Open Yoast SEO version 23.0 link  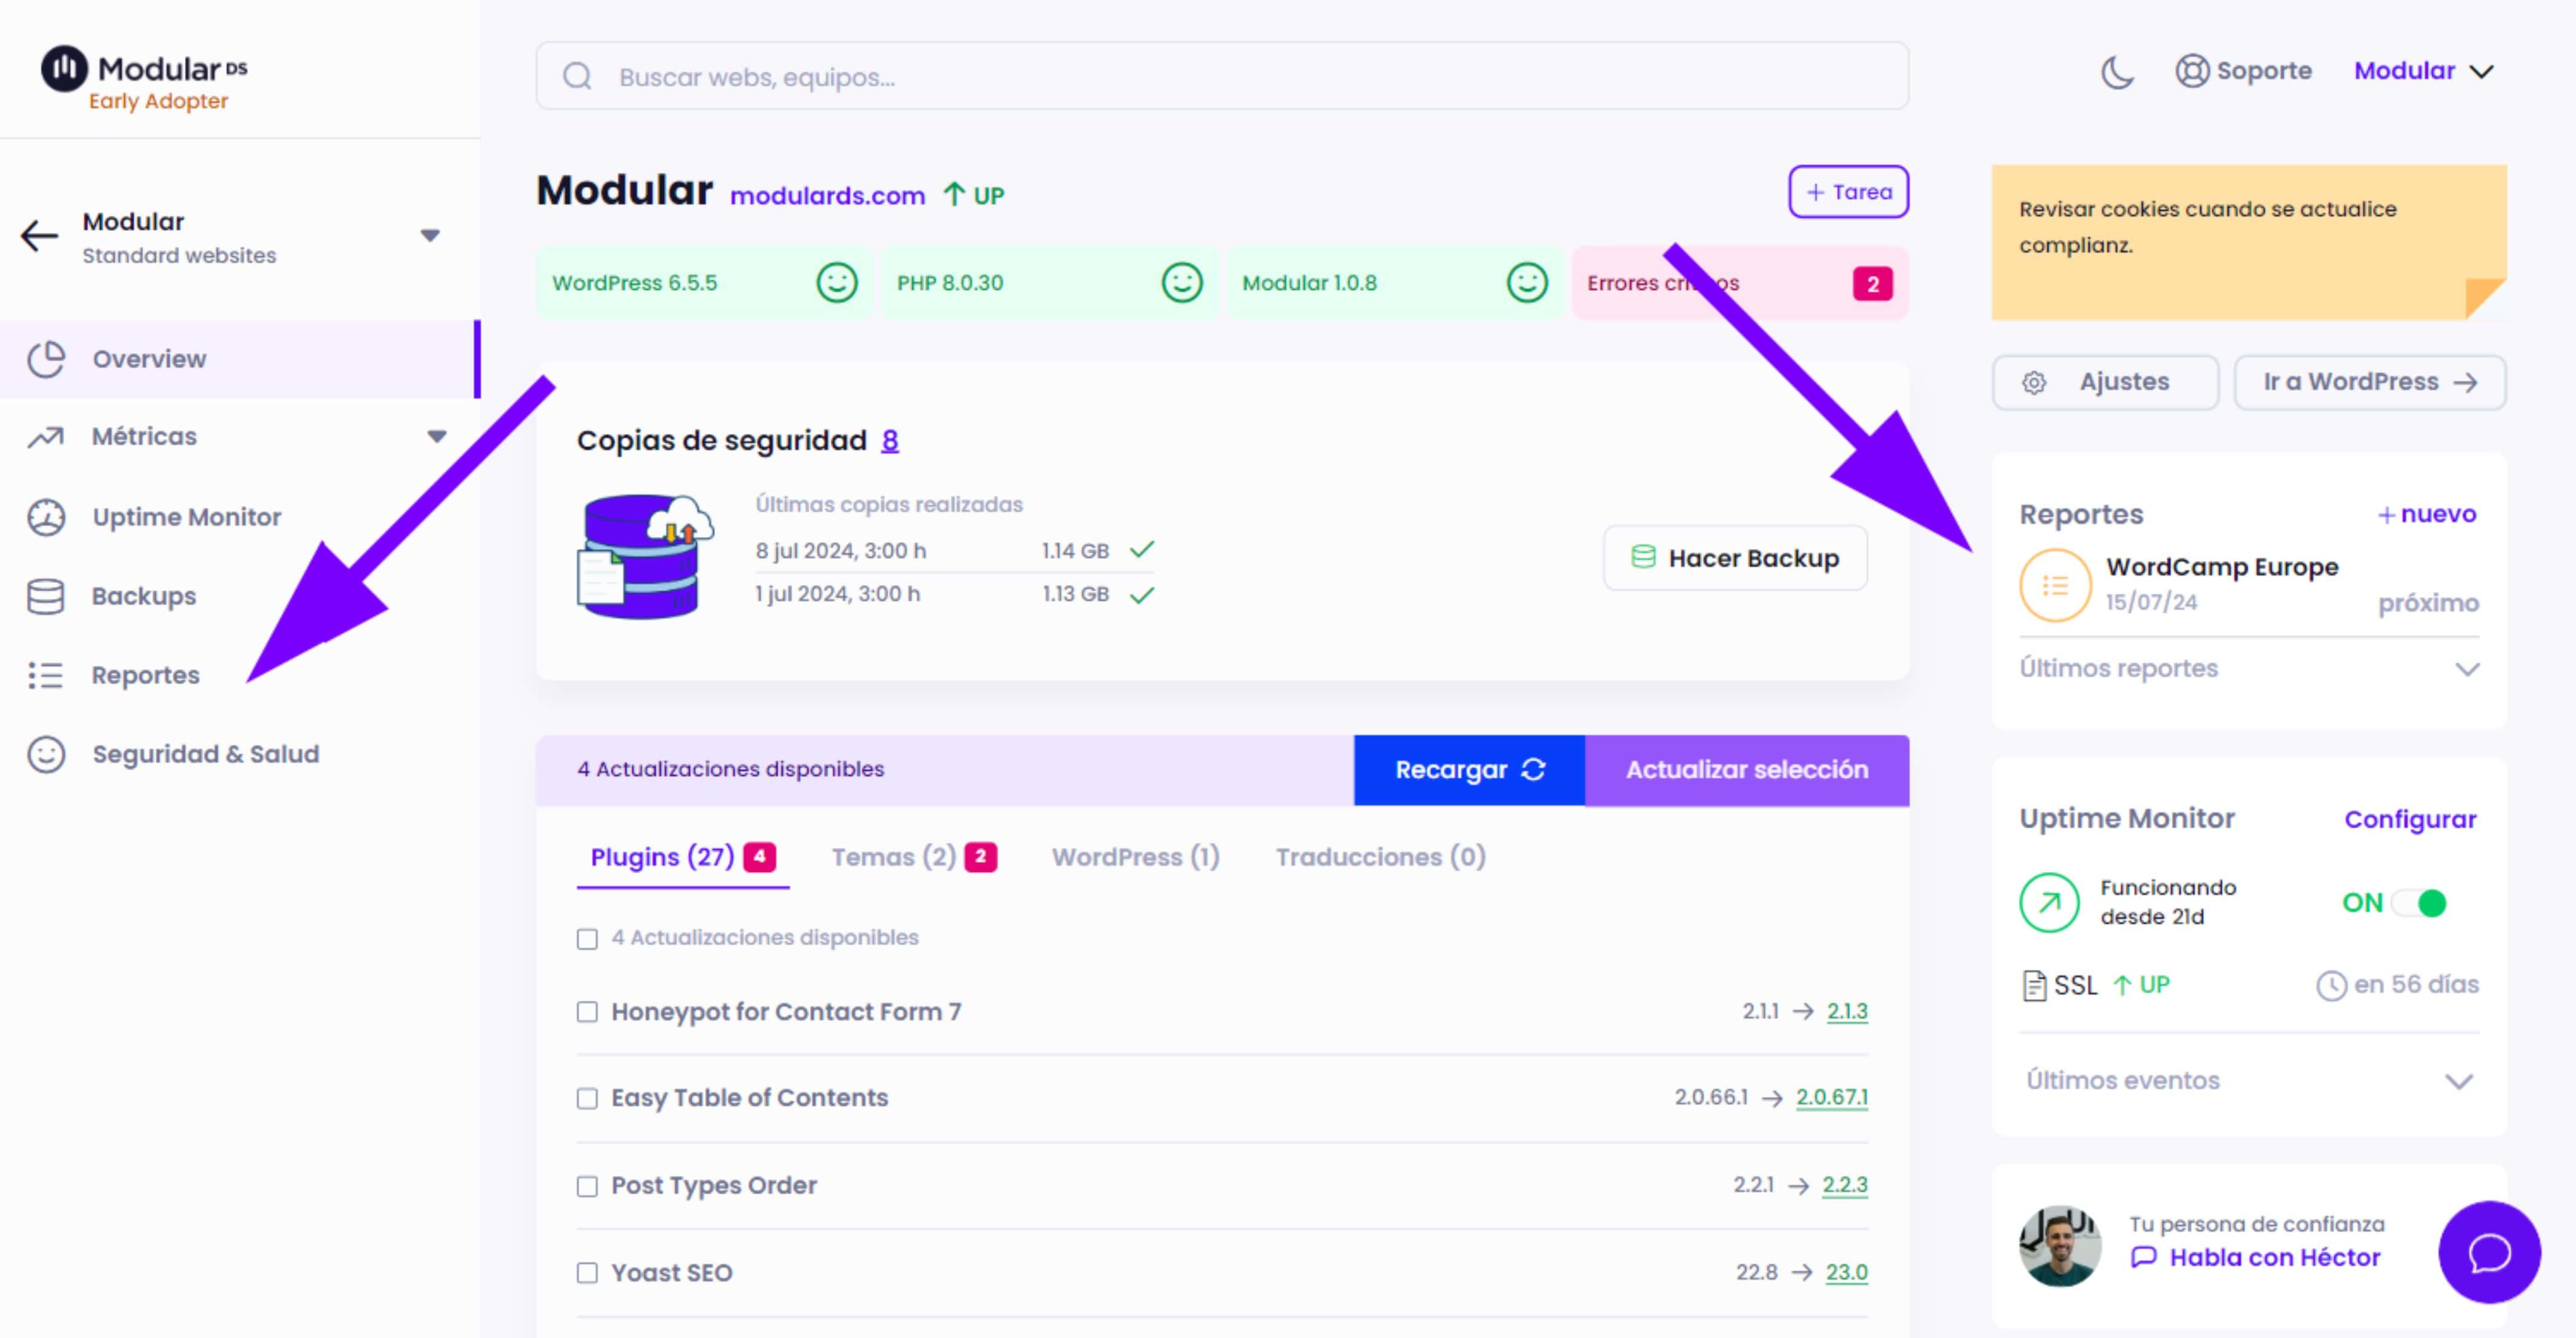[1846, 1273]
